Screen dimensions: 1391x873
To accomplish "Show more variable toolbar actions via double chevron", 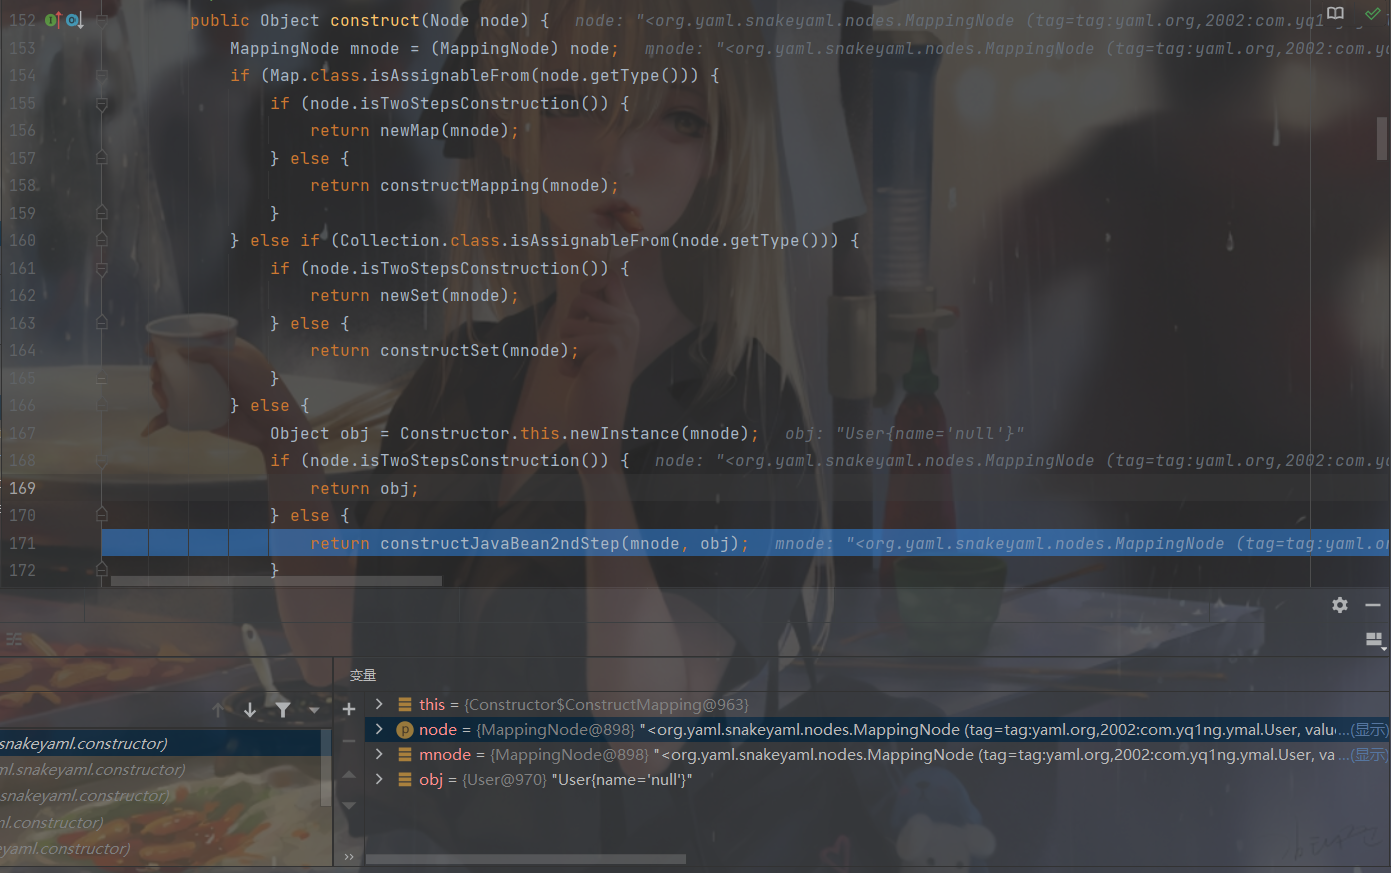I will [349, 857].
